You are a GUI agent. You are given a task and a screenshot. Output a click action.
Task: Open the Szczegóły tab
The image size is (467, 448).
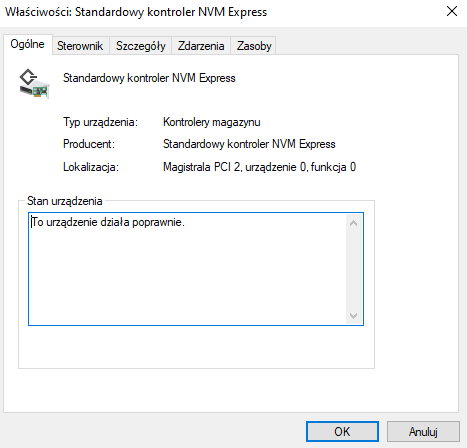point(140,46)
